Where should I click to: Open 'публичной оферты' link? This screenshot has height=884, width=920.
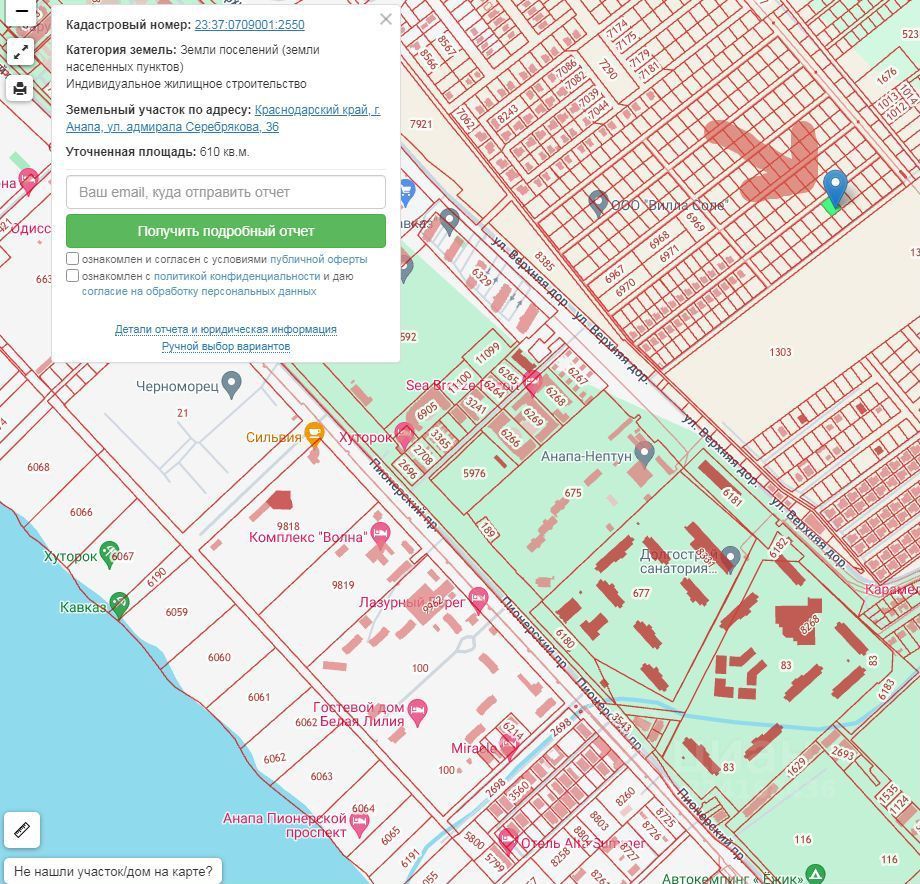click(319, 259)
